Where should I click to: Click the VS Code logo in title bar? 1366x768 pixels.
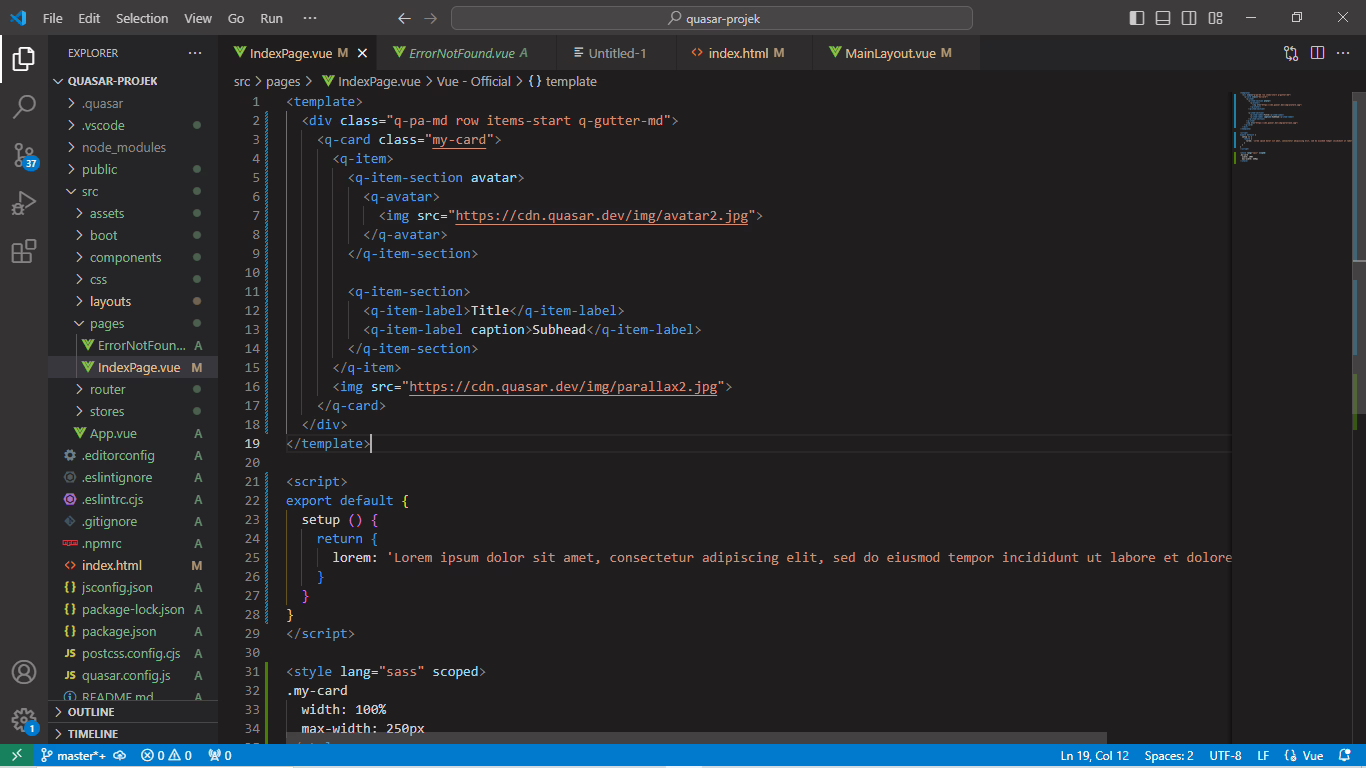tap(18, 18)
